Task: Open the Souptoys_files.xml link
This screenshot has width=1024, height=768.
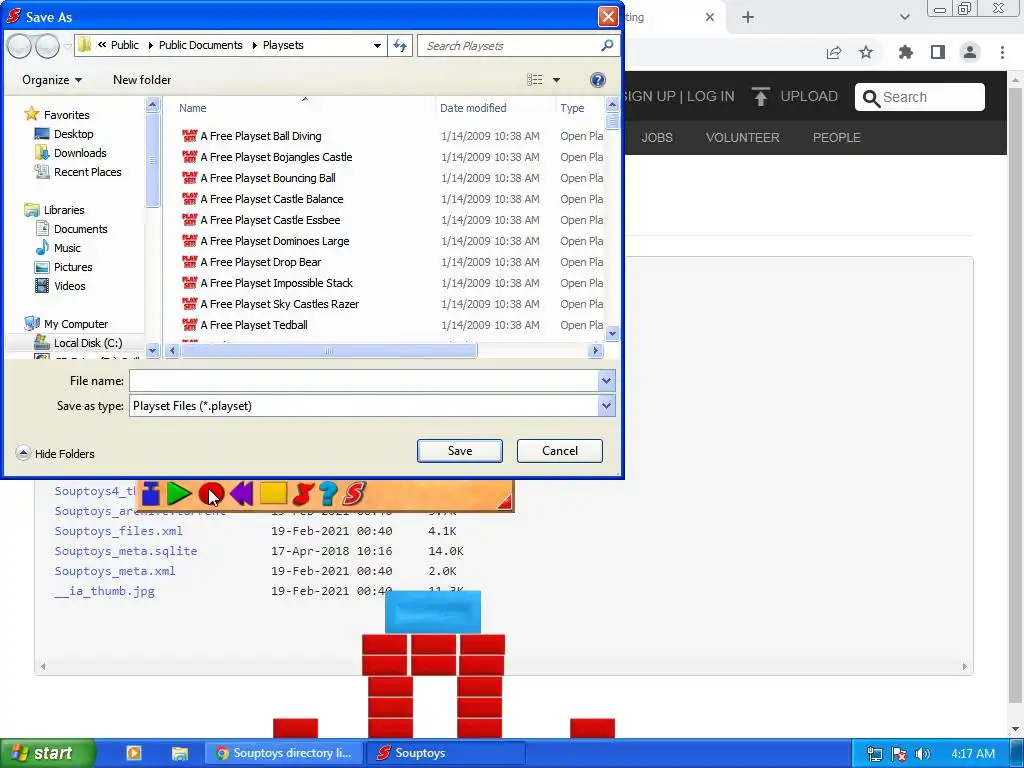Action: coord(118,531)
